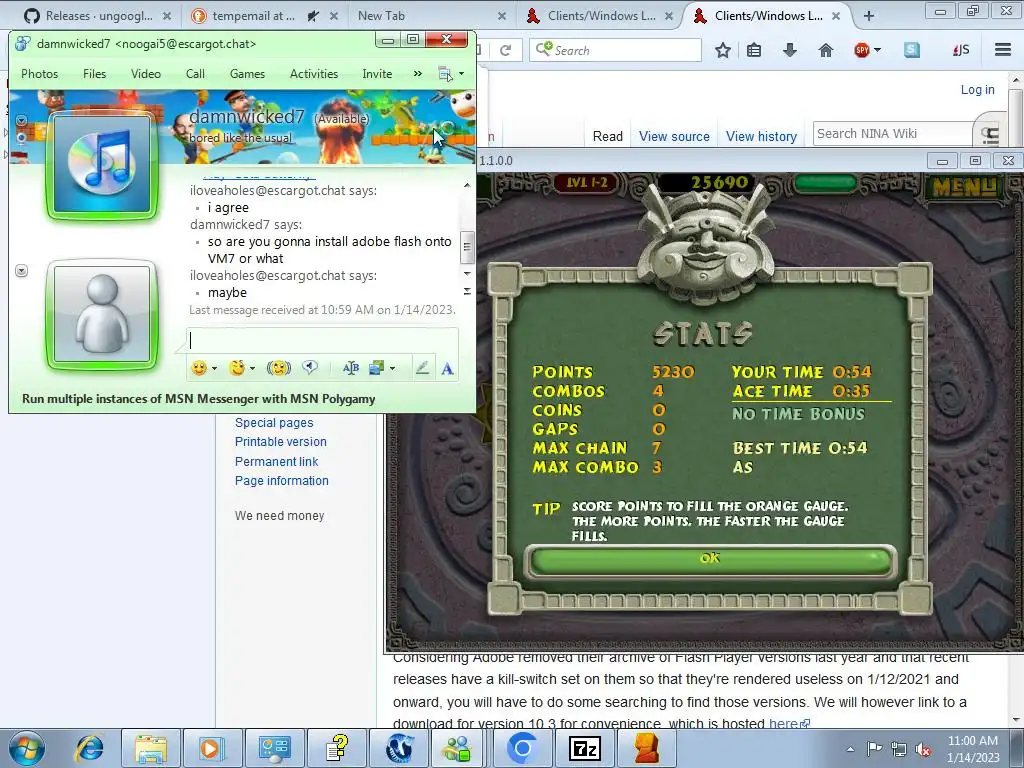Click Invite in the Messenger menu

(x=377, y=74)
